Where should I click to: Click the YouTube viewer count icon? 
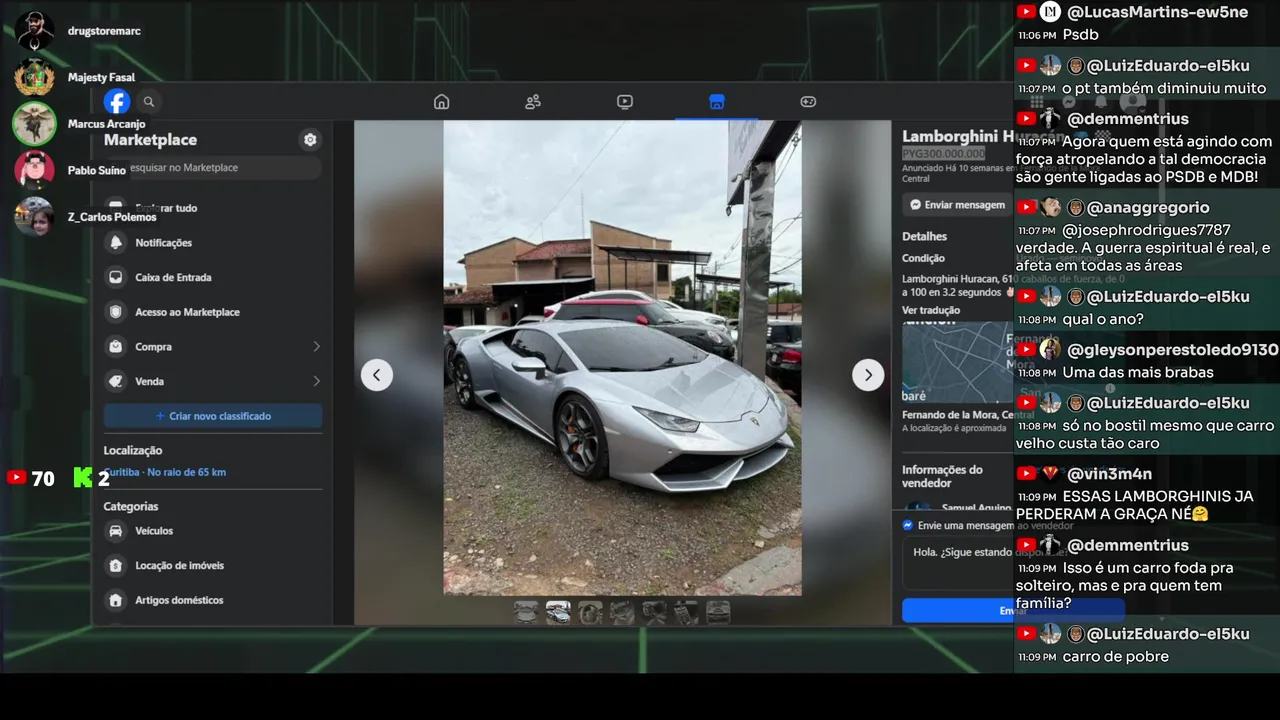tap(16, 478)
